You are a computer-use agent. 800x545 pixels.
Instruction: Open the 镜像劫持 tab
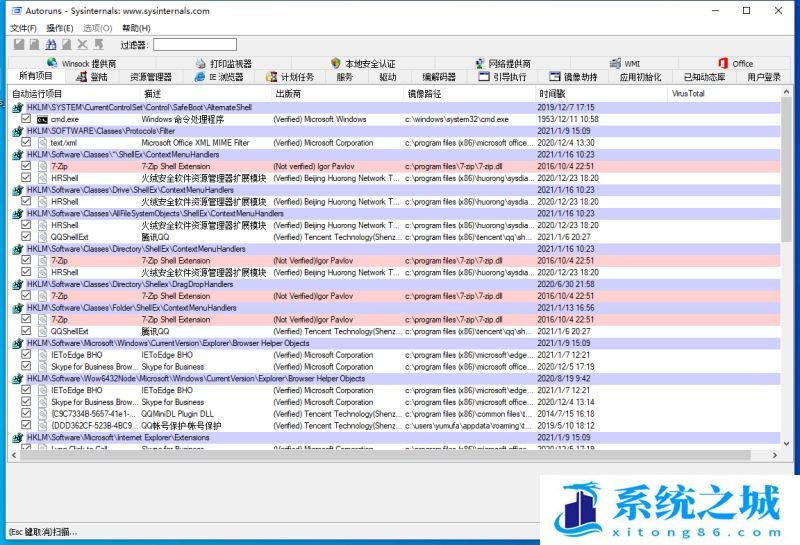pos(573,77)
